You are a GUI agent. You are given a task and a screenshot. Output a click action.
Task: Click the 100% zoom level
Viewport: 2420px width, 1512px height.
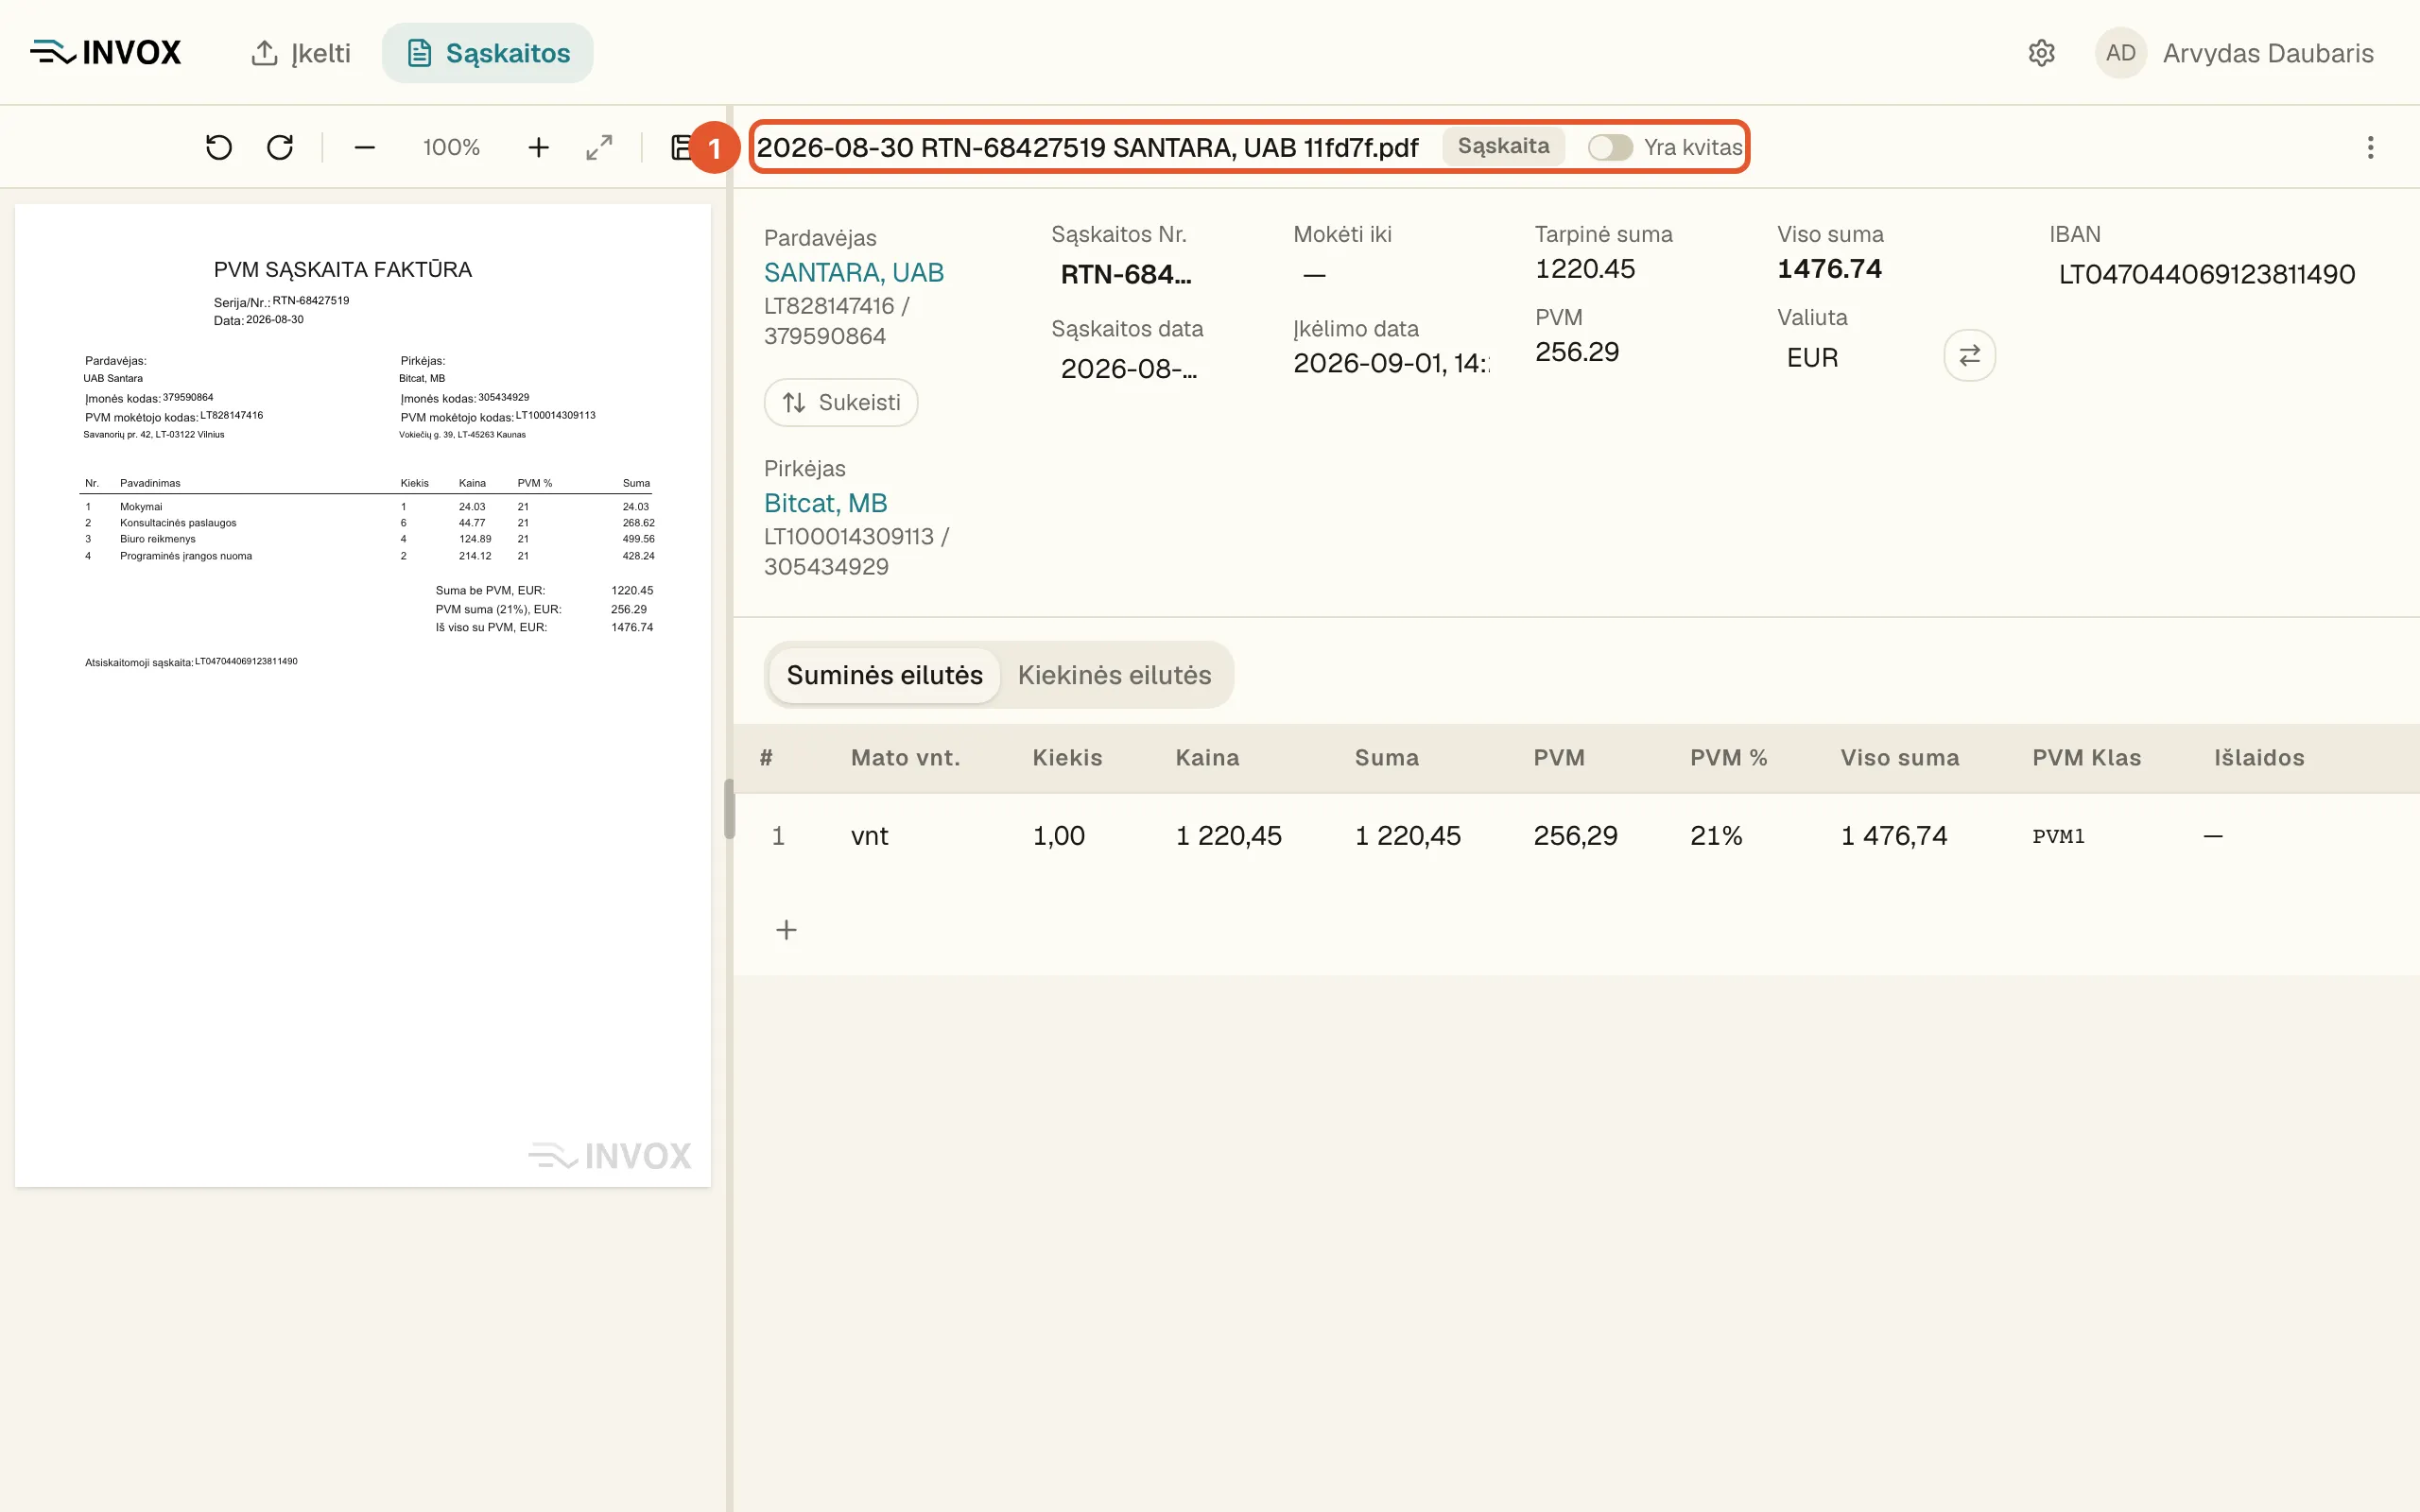pyautogui.click(x=451, y=148)
